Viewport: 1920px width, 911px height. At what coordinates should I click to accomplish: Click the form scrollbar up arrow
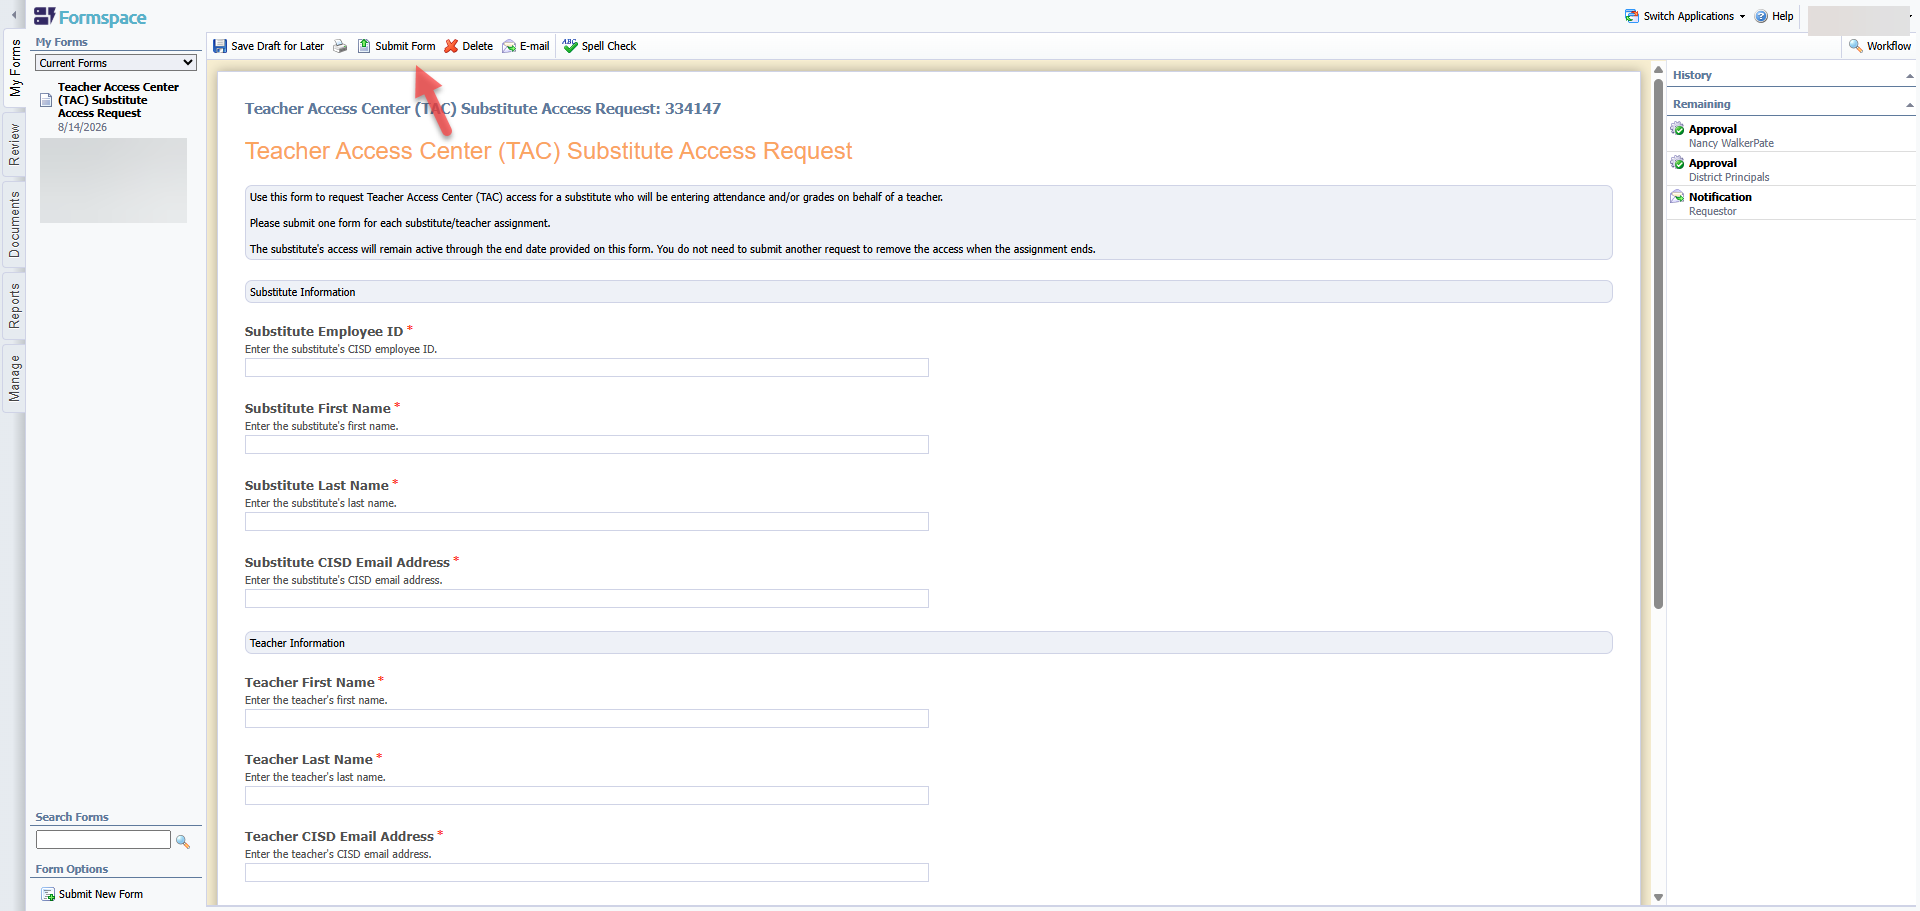point(1658,70)
